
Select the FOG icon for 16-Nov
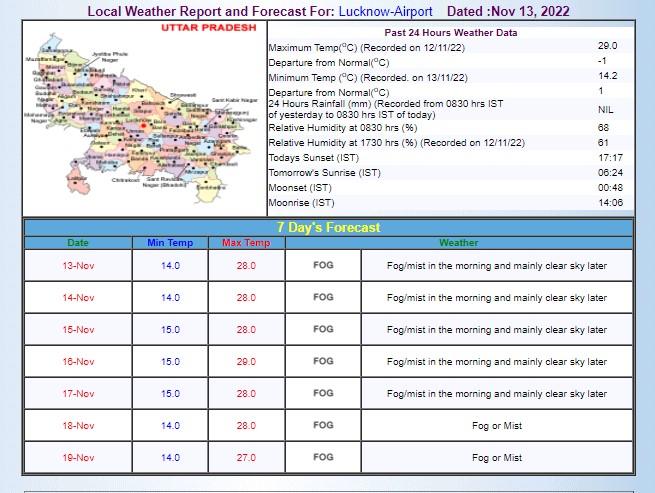click(323, 361)
